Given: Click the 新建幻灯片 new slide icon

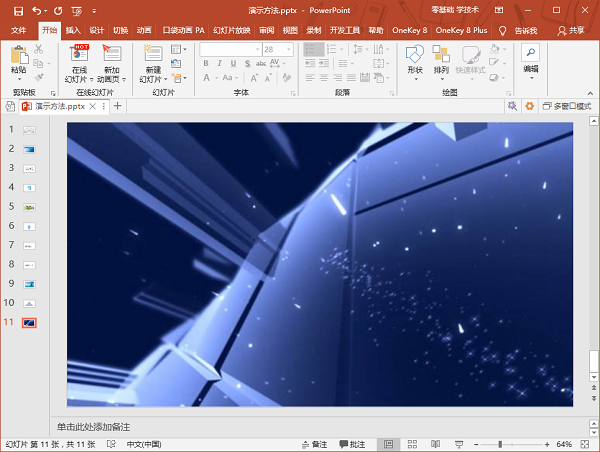Looking at the screenshot, I should coord(153,54).
